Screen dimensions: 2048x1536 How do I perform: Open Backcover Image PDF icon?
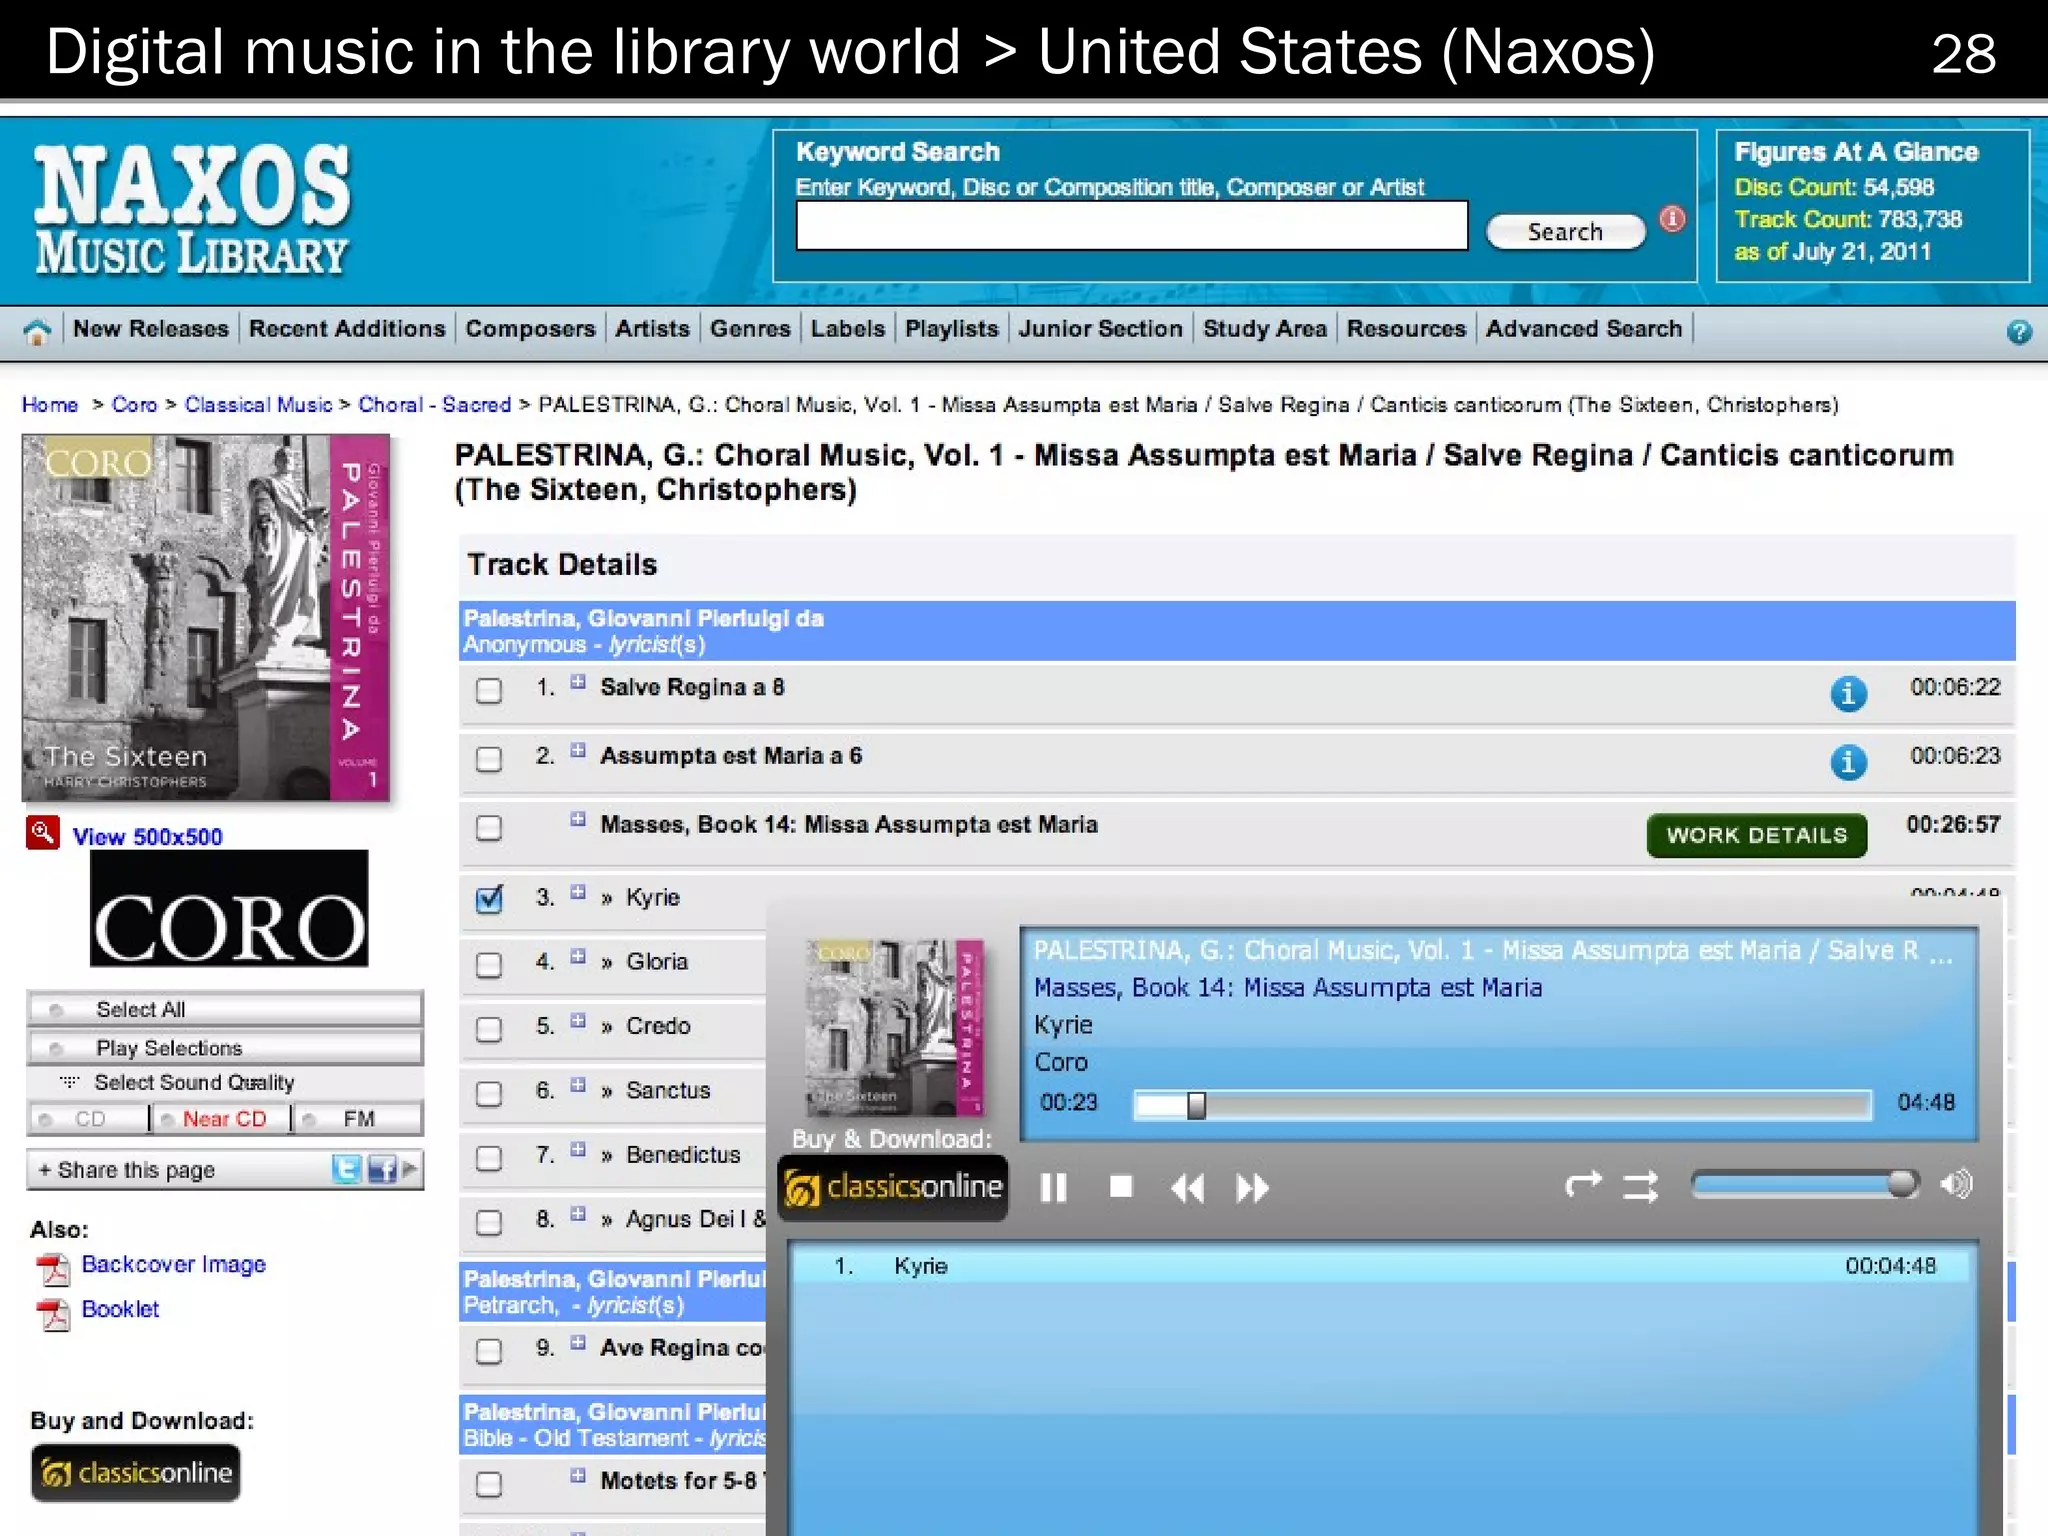click(x=53, y=1268)
